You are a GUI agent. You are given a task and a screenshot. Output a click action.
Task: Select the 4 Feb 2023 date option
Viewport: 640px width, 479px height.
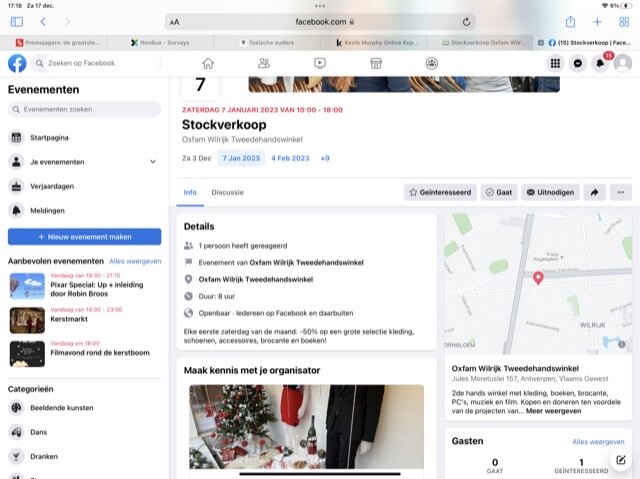(291, 158)
